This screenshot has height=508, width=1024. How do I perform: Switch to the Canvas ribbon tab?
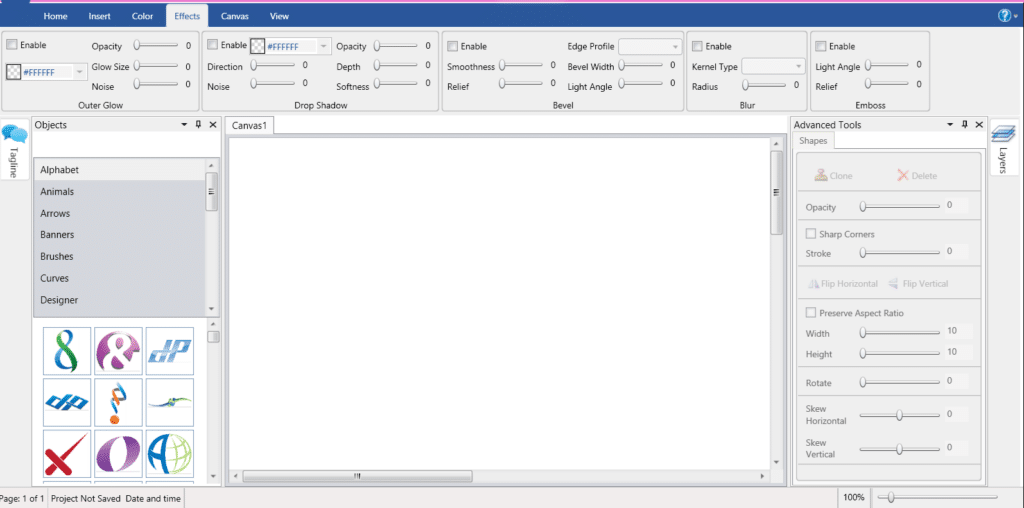click(234, 16)
